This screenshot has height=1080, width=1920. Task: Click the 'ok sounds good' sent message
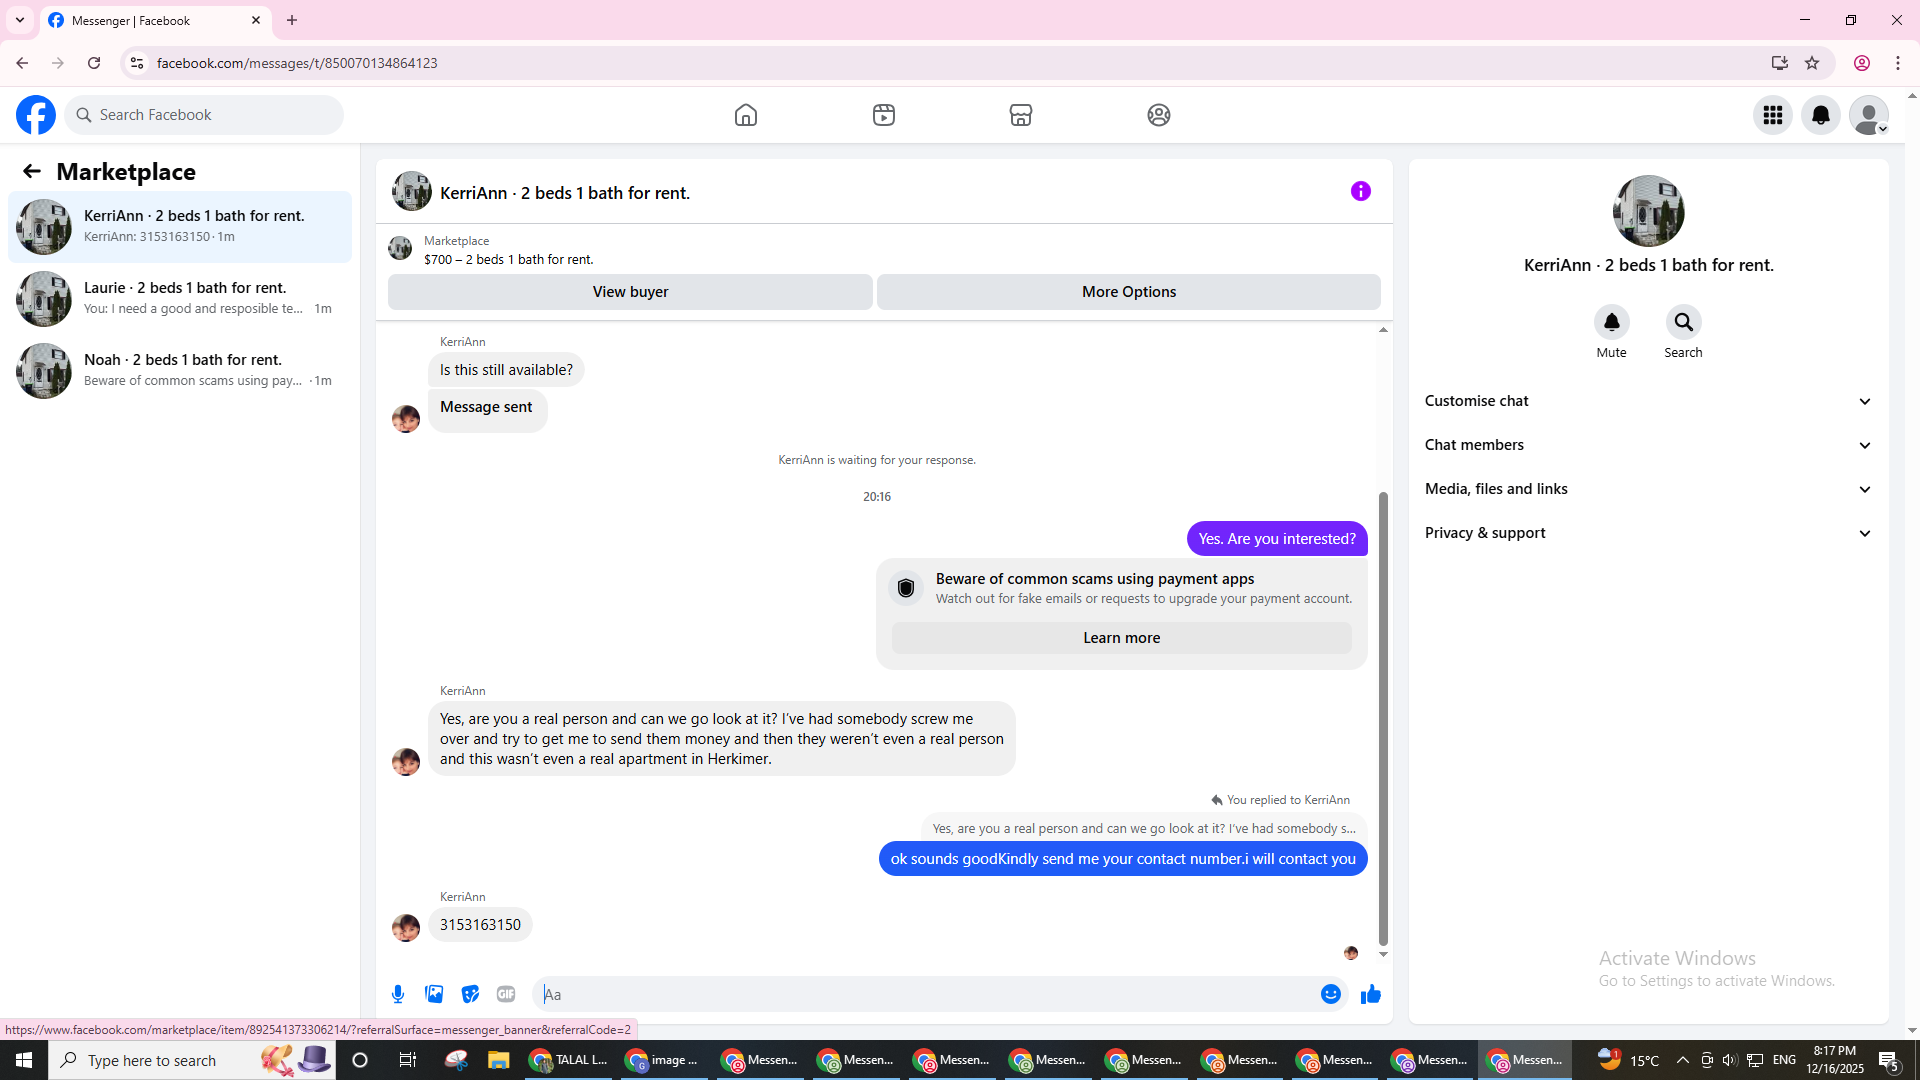click(x=1123, y=859)
